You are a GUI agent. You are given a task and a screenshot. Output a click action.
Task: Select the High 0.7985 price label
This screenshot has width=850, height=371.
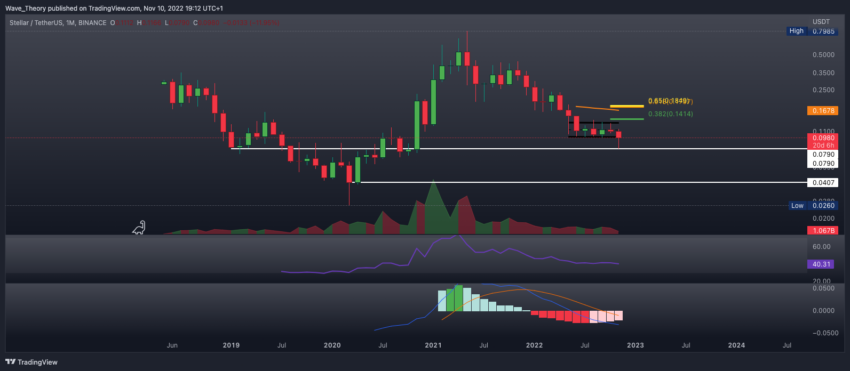point(812,31)
